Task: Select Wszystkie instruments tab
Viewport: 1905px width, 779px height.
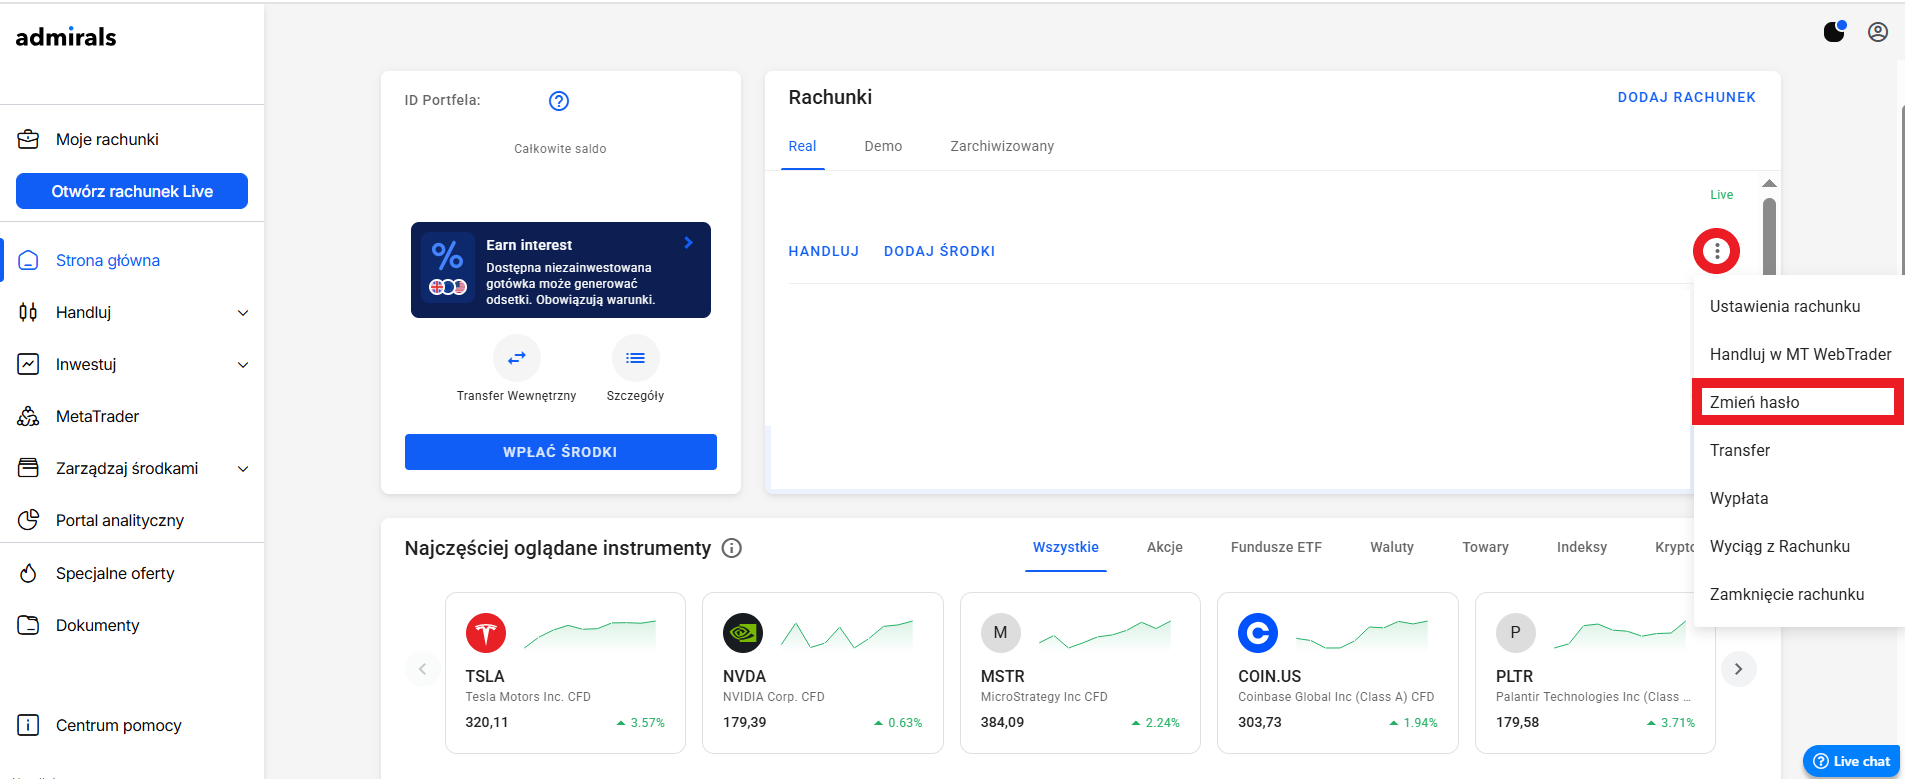Action: 1066,547
